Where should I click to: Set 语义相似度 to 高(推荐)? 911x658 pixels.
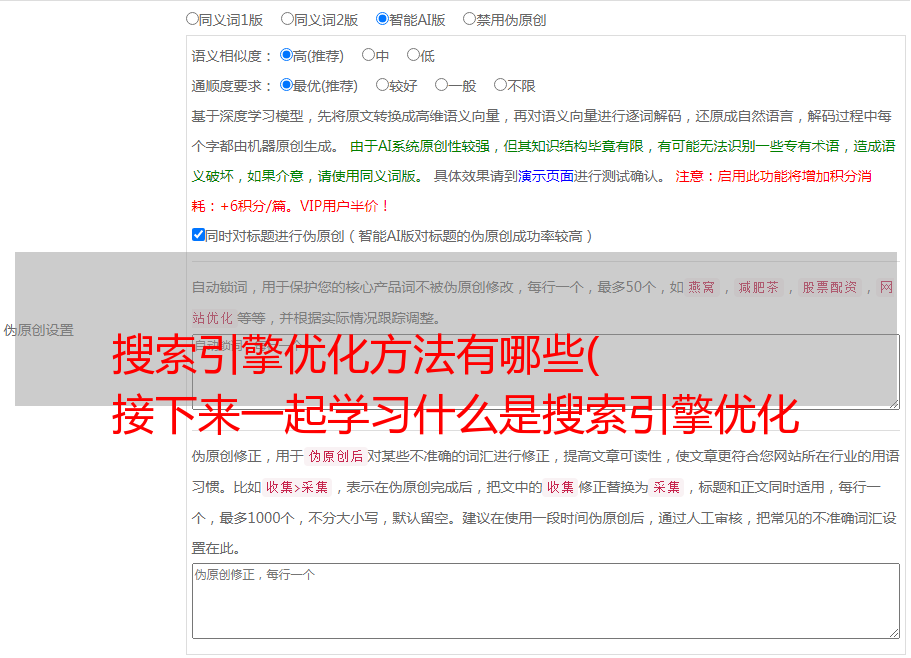(x=286, y=55)
